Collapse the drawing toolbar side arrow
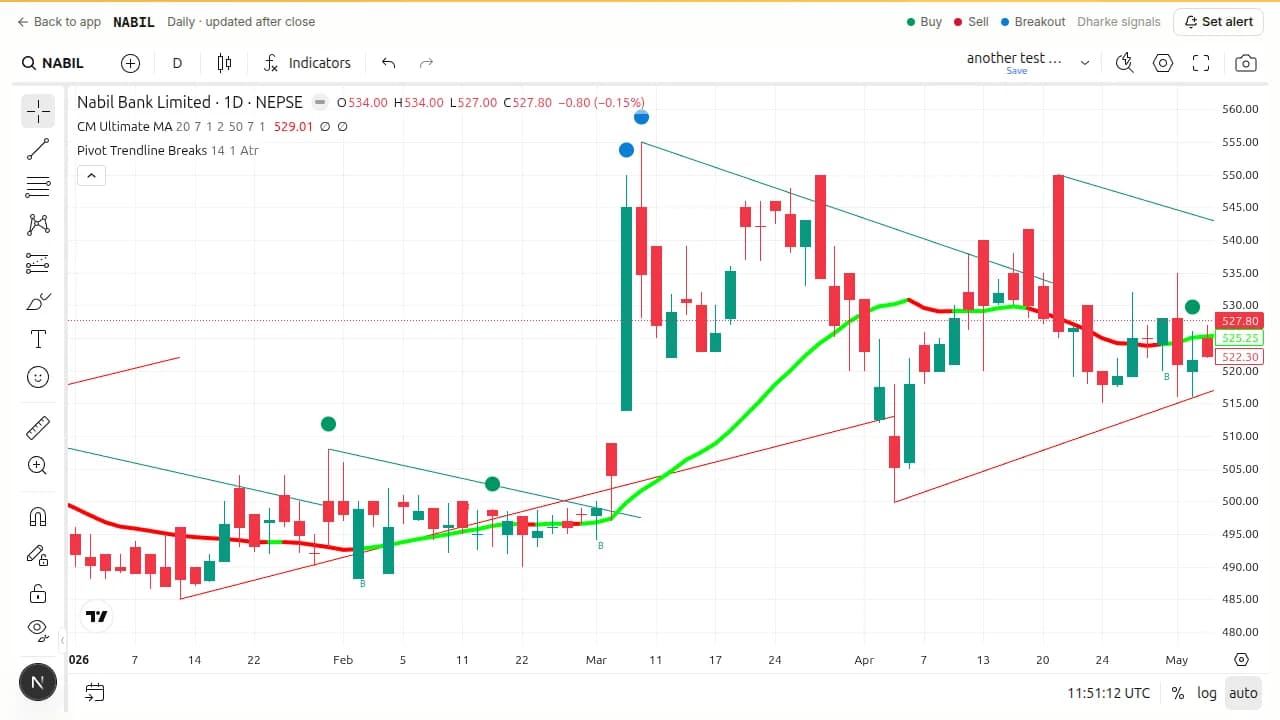The width and height of the screenshot is (1280, 720). coord(62,640)
